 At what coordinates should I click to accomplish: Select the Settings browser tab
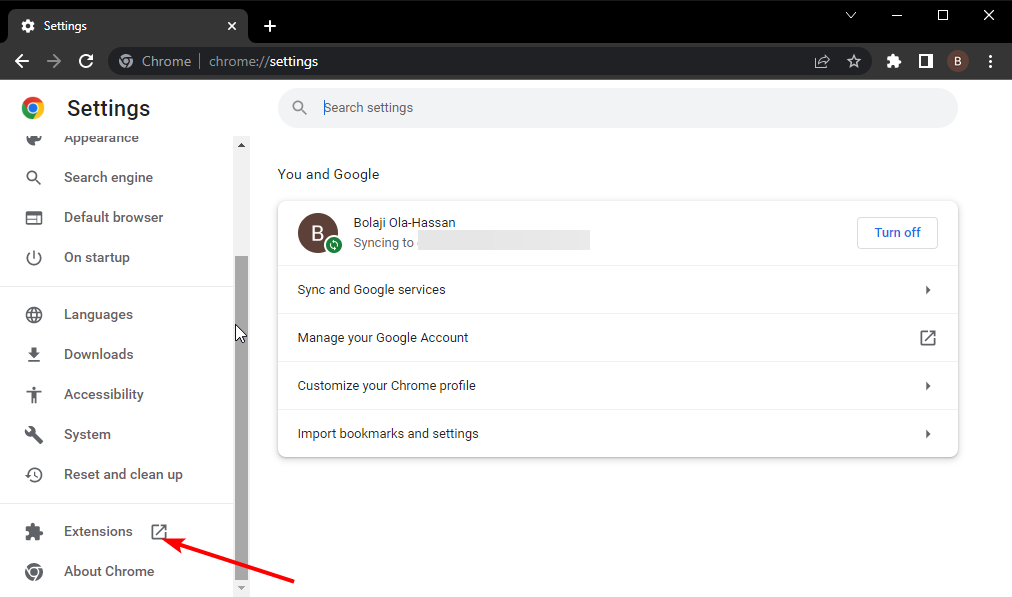[128, 26]
